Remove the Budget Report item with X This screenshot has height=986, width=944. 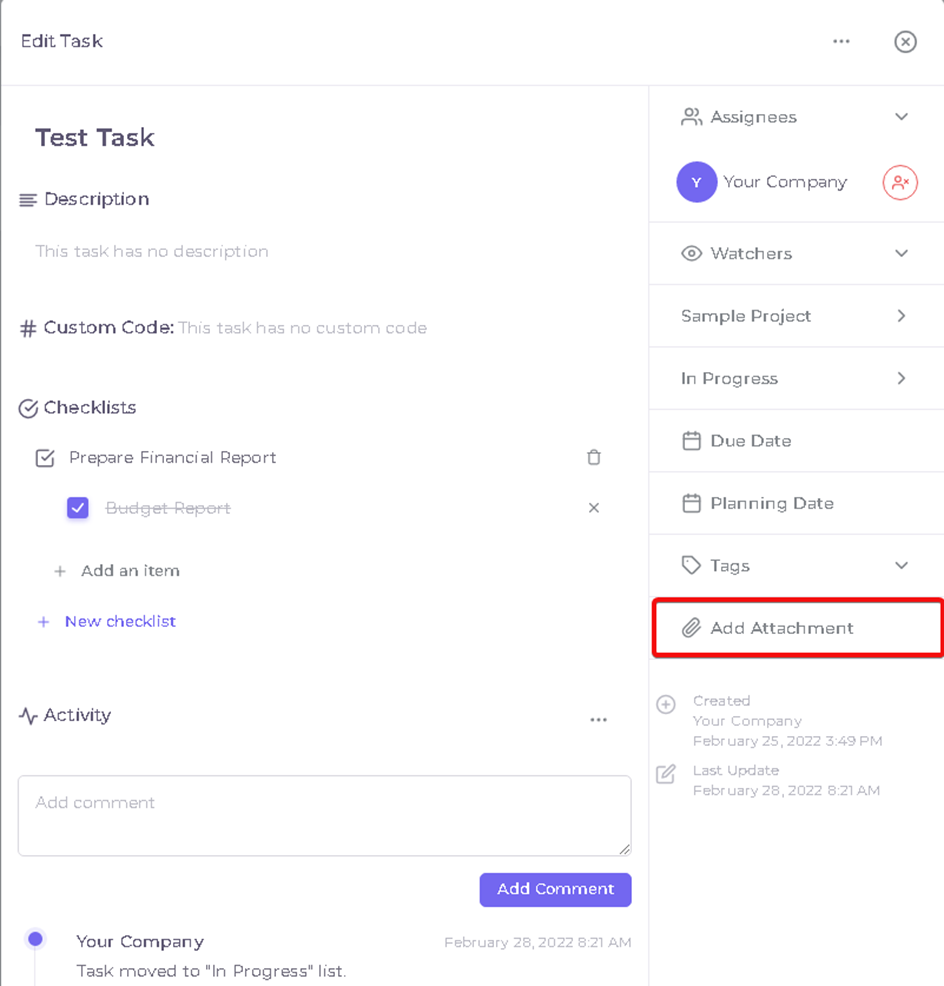(594, 507)
